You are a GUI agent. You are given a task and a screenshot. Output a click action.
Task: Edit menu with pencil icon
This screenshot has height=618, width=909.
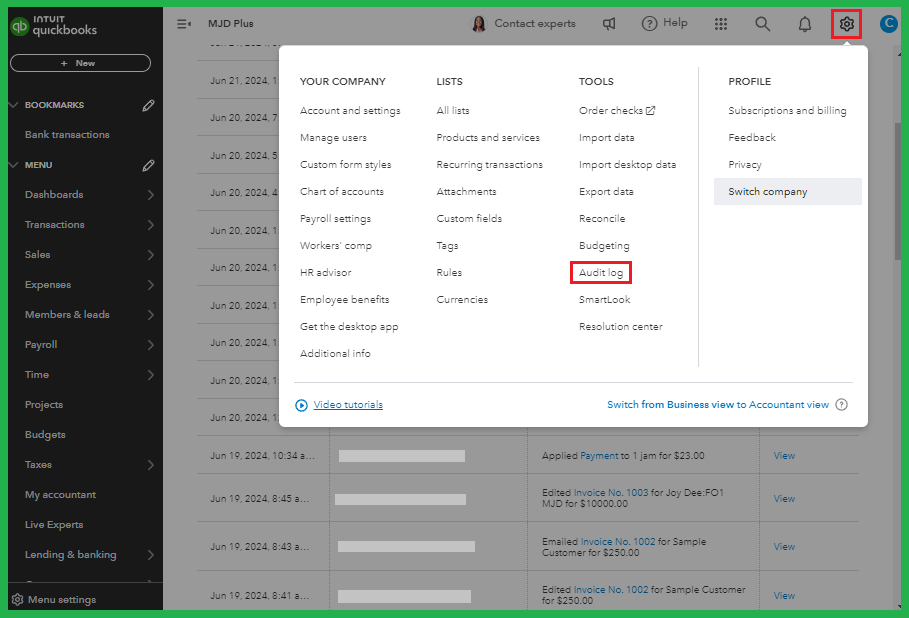pyautogui.click(x=148, y=165)
